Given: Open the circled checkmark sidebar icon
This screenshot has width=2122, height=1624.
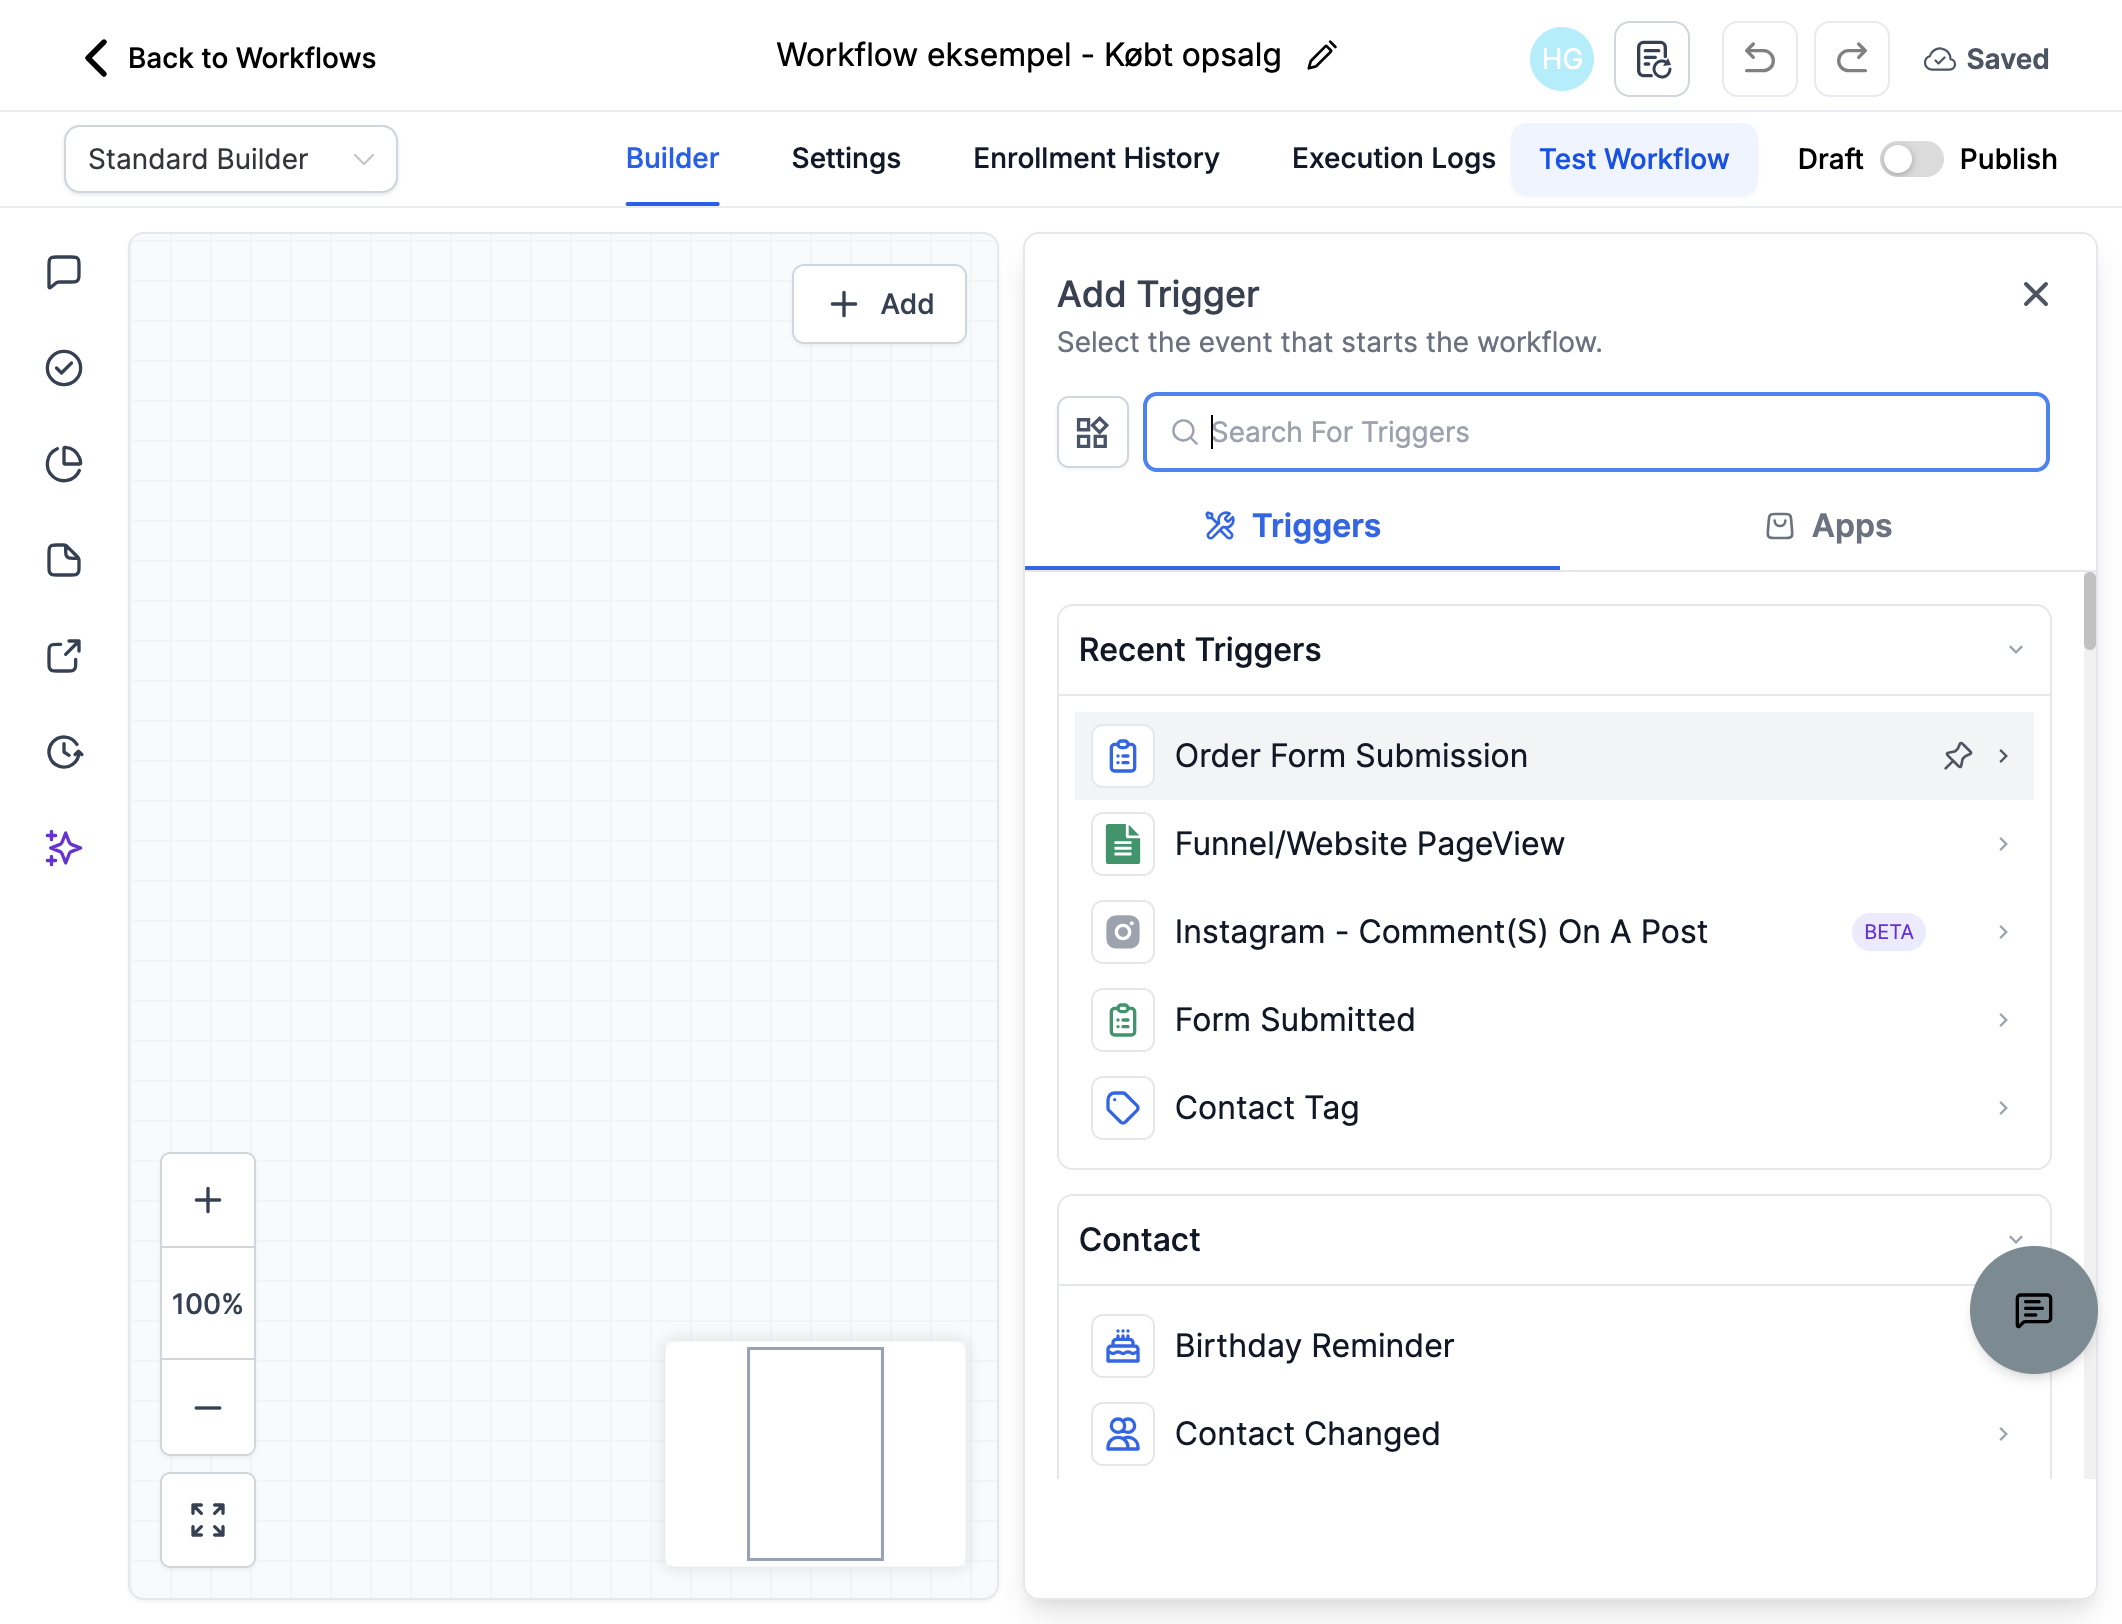Looking at the screenshot, I should pos(64,368).
